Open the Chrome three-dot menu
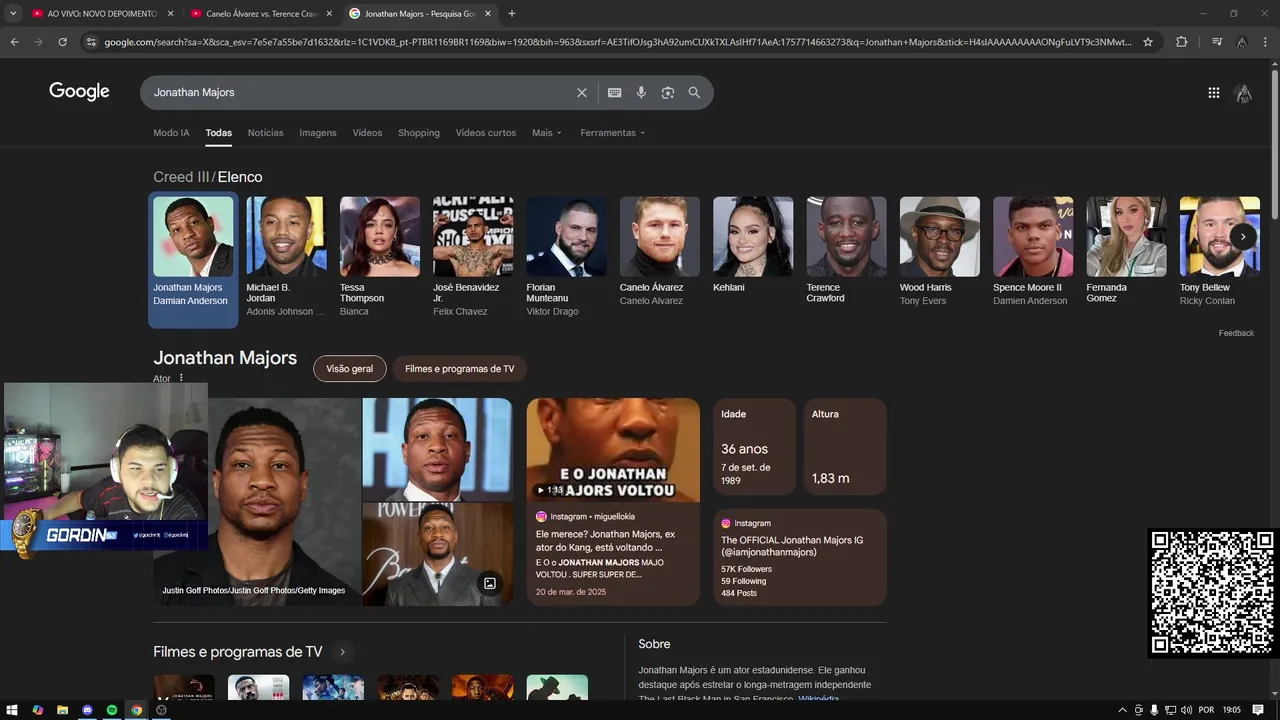 [x=1265, y=42]
